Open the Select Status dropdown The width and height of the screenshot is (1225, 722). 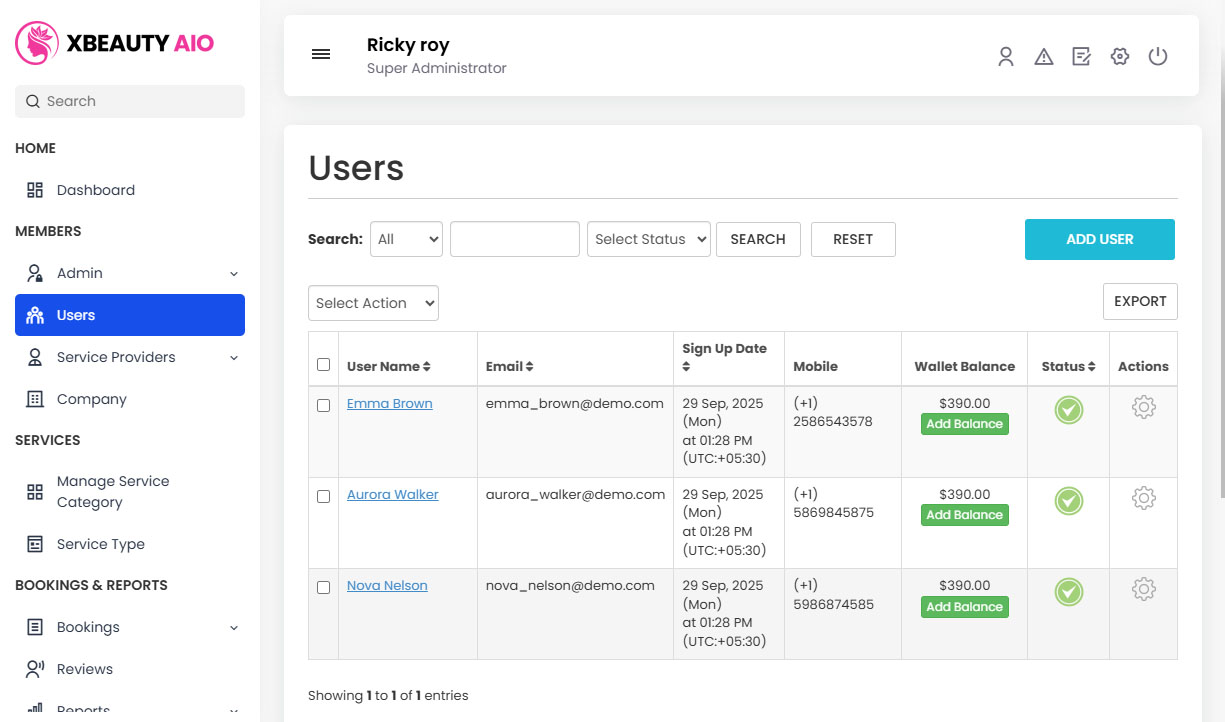[648, 239]
